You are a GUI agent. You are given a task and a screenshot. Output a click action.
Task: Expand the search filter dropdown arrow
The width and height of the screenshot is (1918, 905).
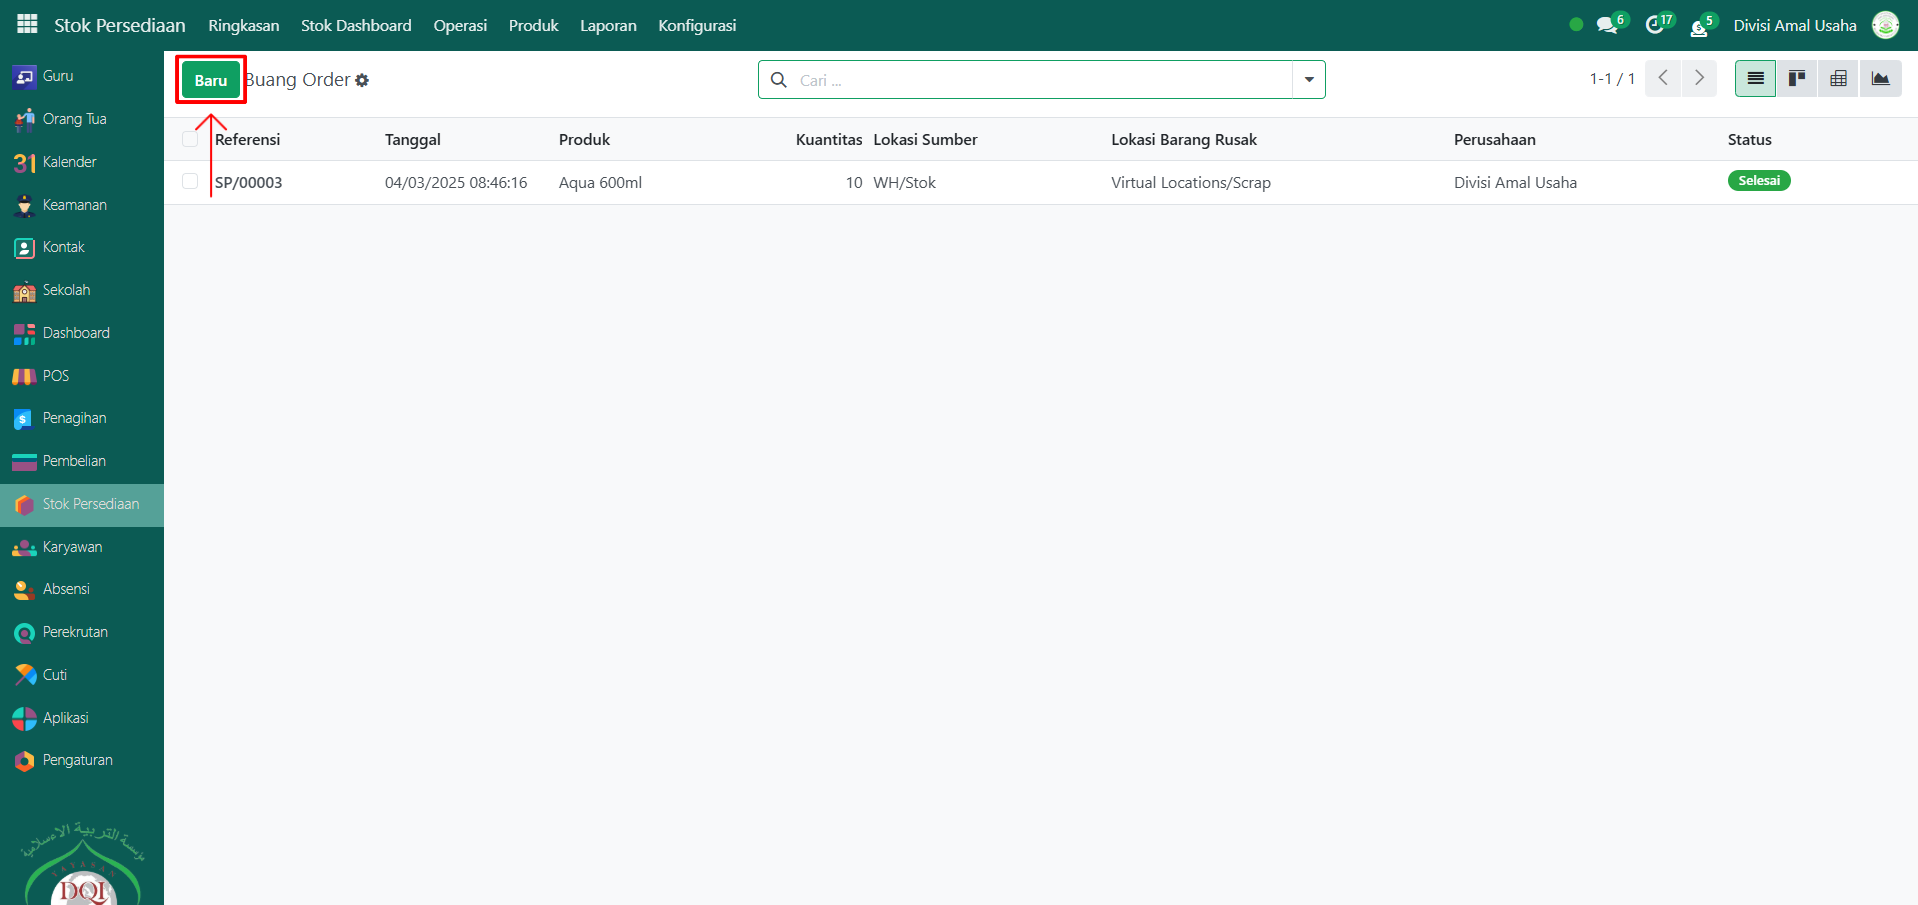click(1308, 80)
